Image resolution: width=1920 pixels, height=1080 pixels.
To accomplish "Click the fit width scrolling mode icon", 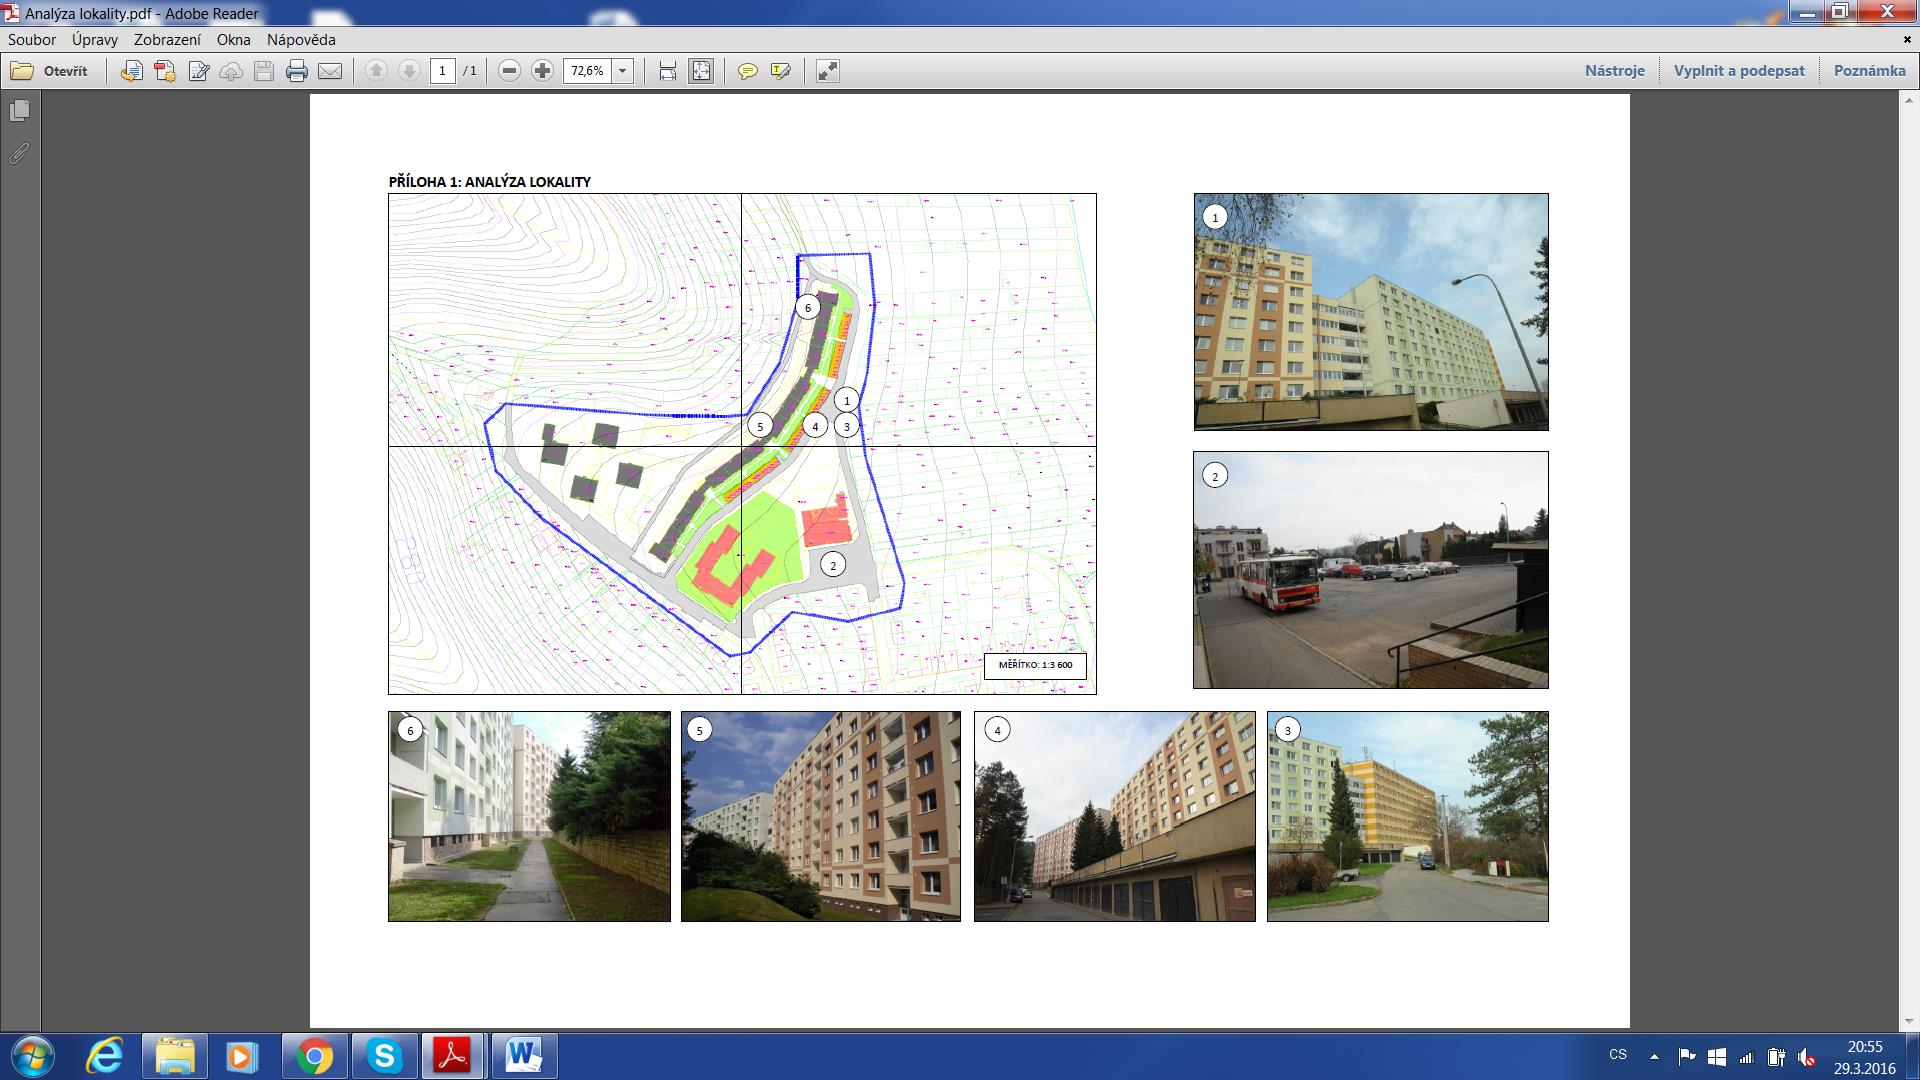I will pyautogui.click(x=668, y=71).
